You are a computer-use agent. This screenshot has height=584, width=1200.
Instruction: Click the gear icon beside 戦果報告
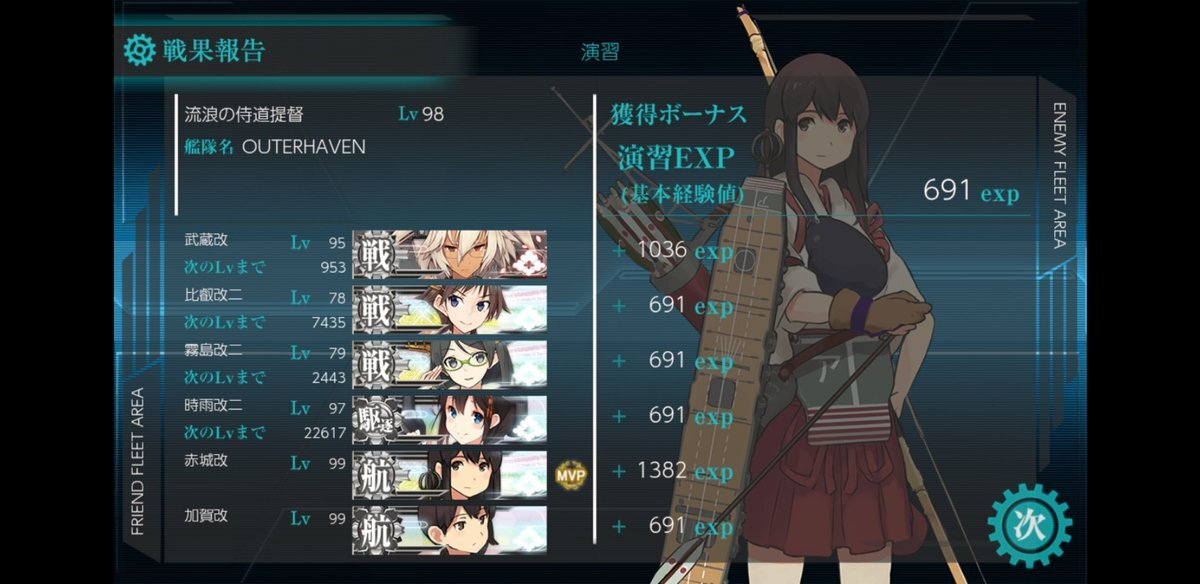[x=139, y=49]
